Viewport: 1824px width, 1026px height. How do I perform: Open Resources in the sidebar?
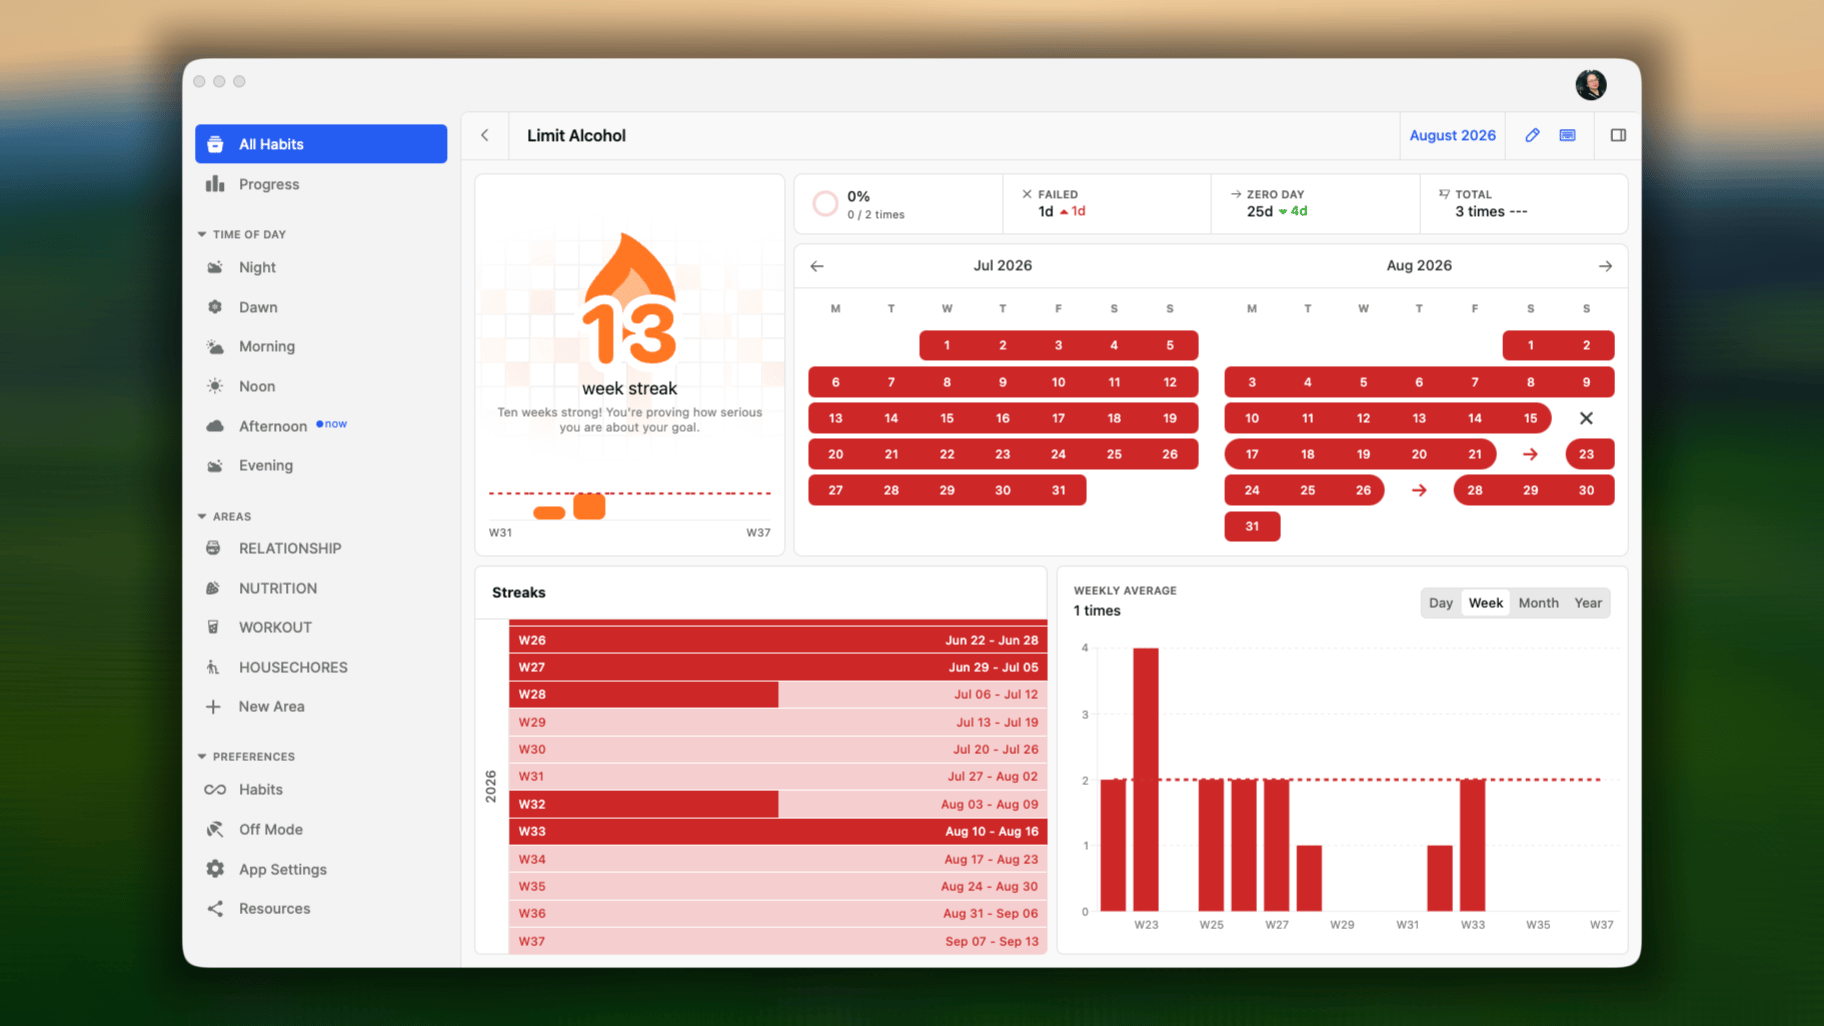(321, 908)
